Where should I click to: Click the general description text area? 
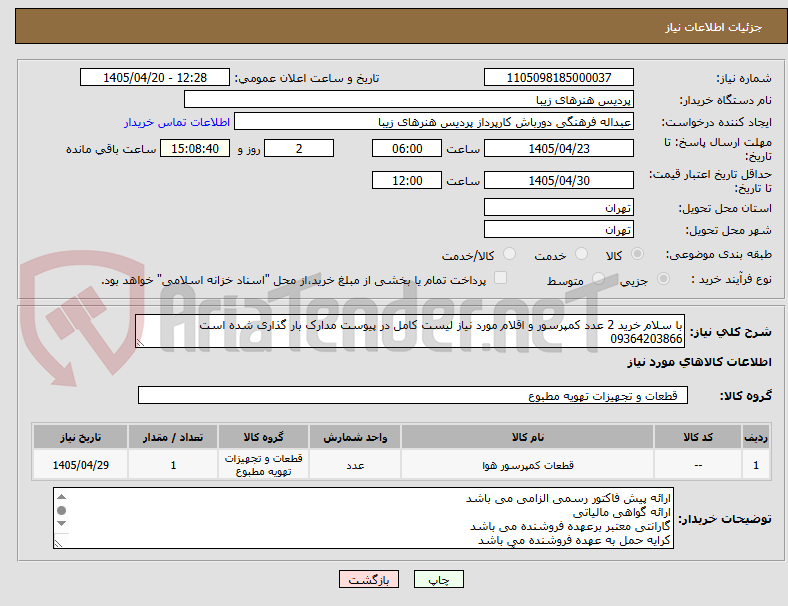410,331
